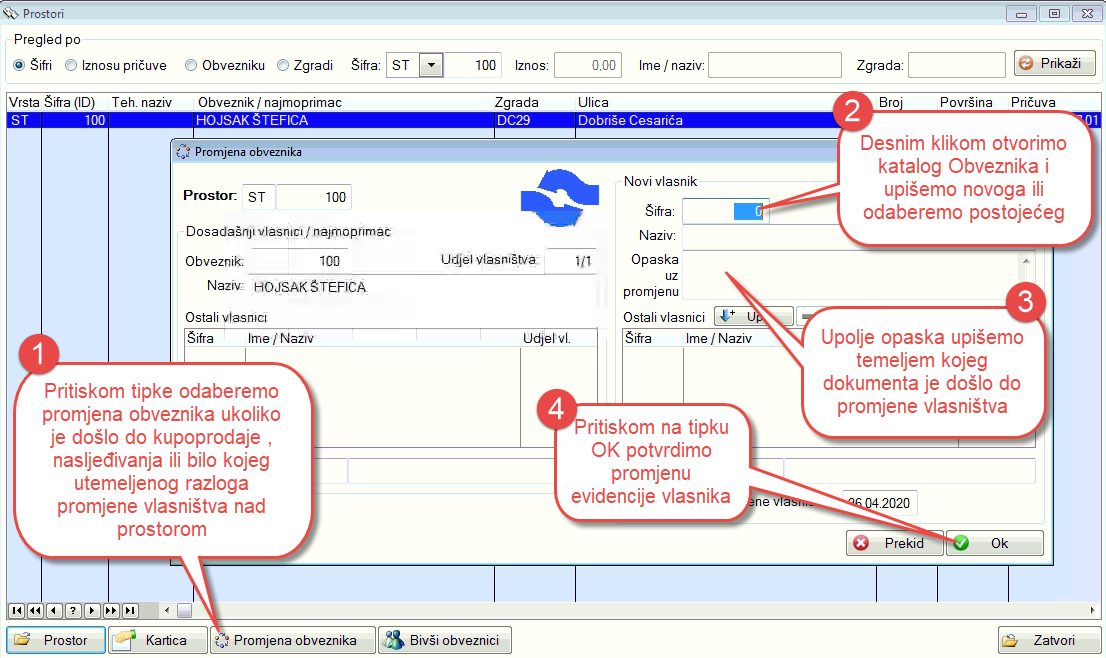Go to first record in navigator
The image size is (1106, 658).
coord(17,610)
